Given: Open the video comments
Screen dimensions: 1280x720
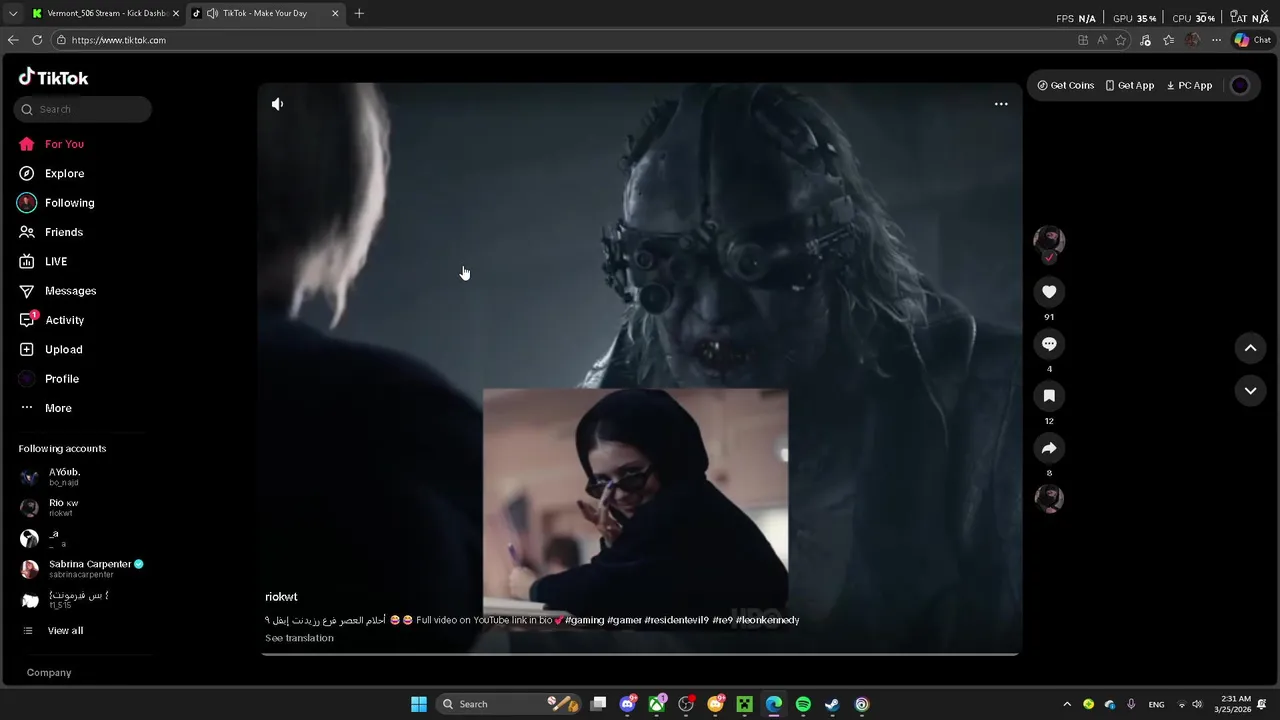Looking at the screenshot, I should tap(1049, 344).
